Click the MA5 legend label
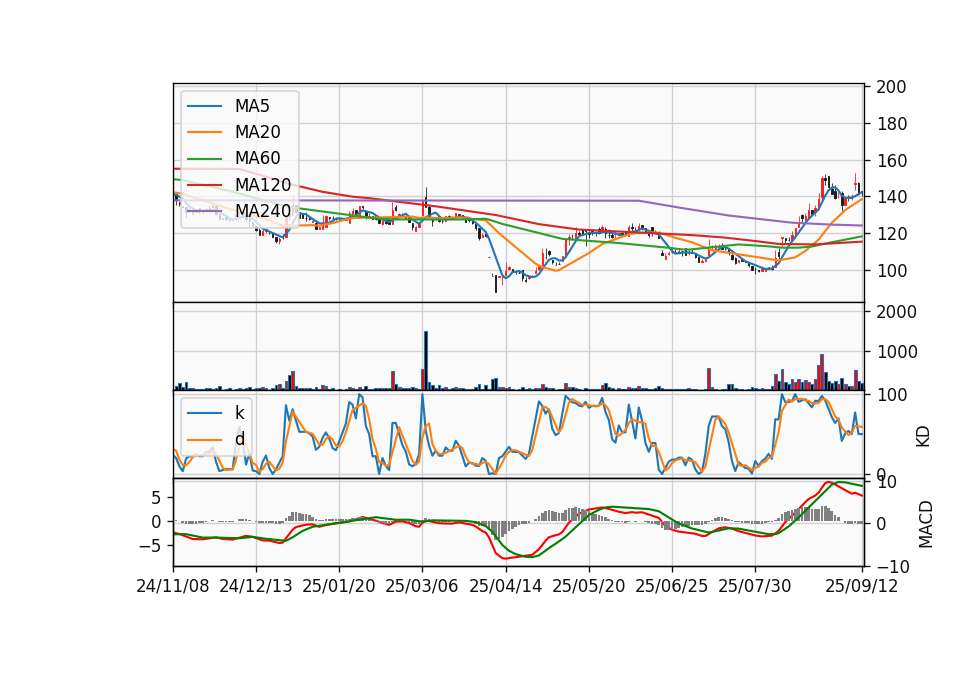This screenshot has height=690, width=960. click(x=252, y=106)
